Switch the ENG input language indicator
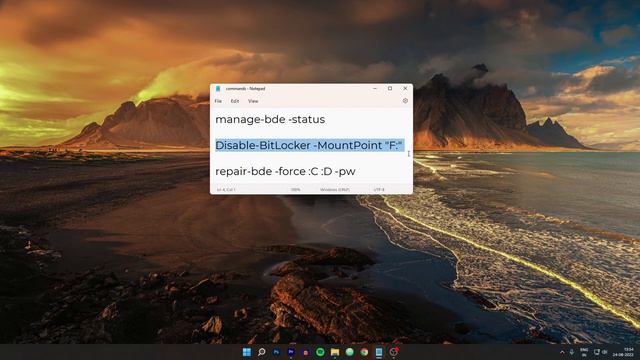 click(x=584, y=352)
